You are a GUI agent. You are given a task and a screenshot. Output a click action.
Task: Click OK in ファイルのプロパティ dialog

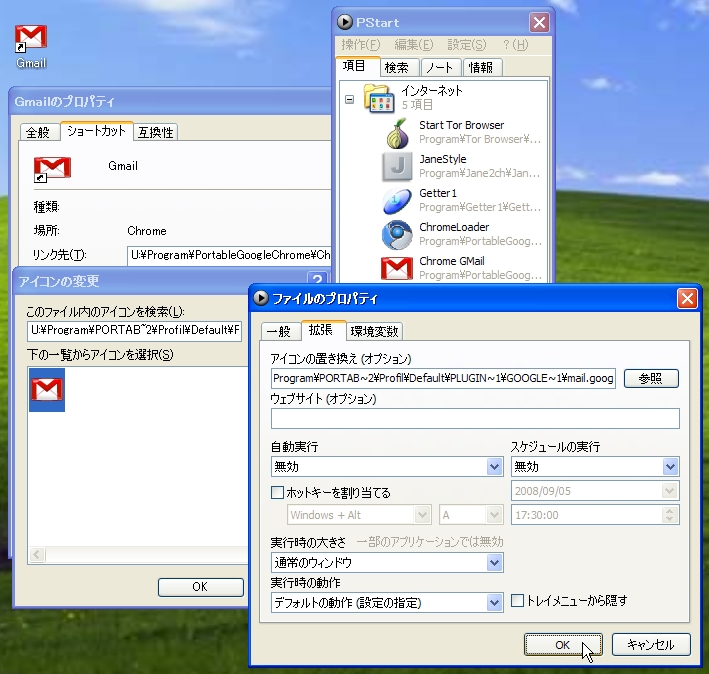563,645
